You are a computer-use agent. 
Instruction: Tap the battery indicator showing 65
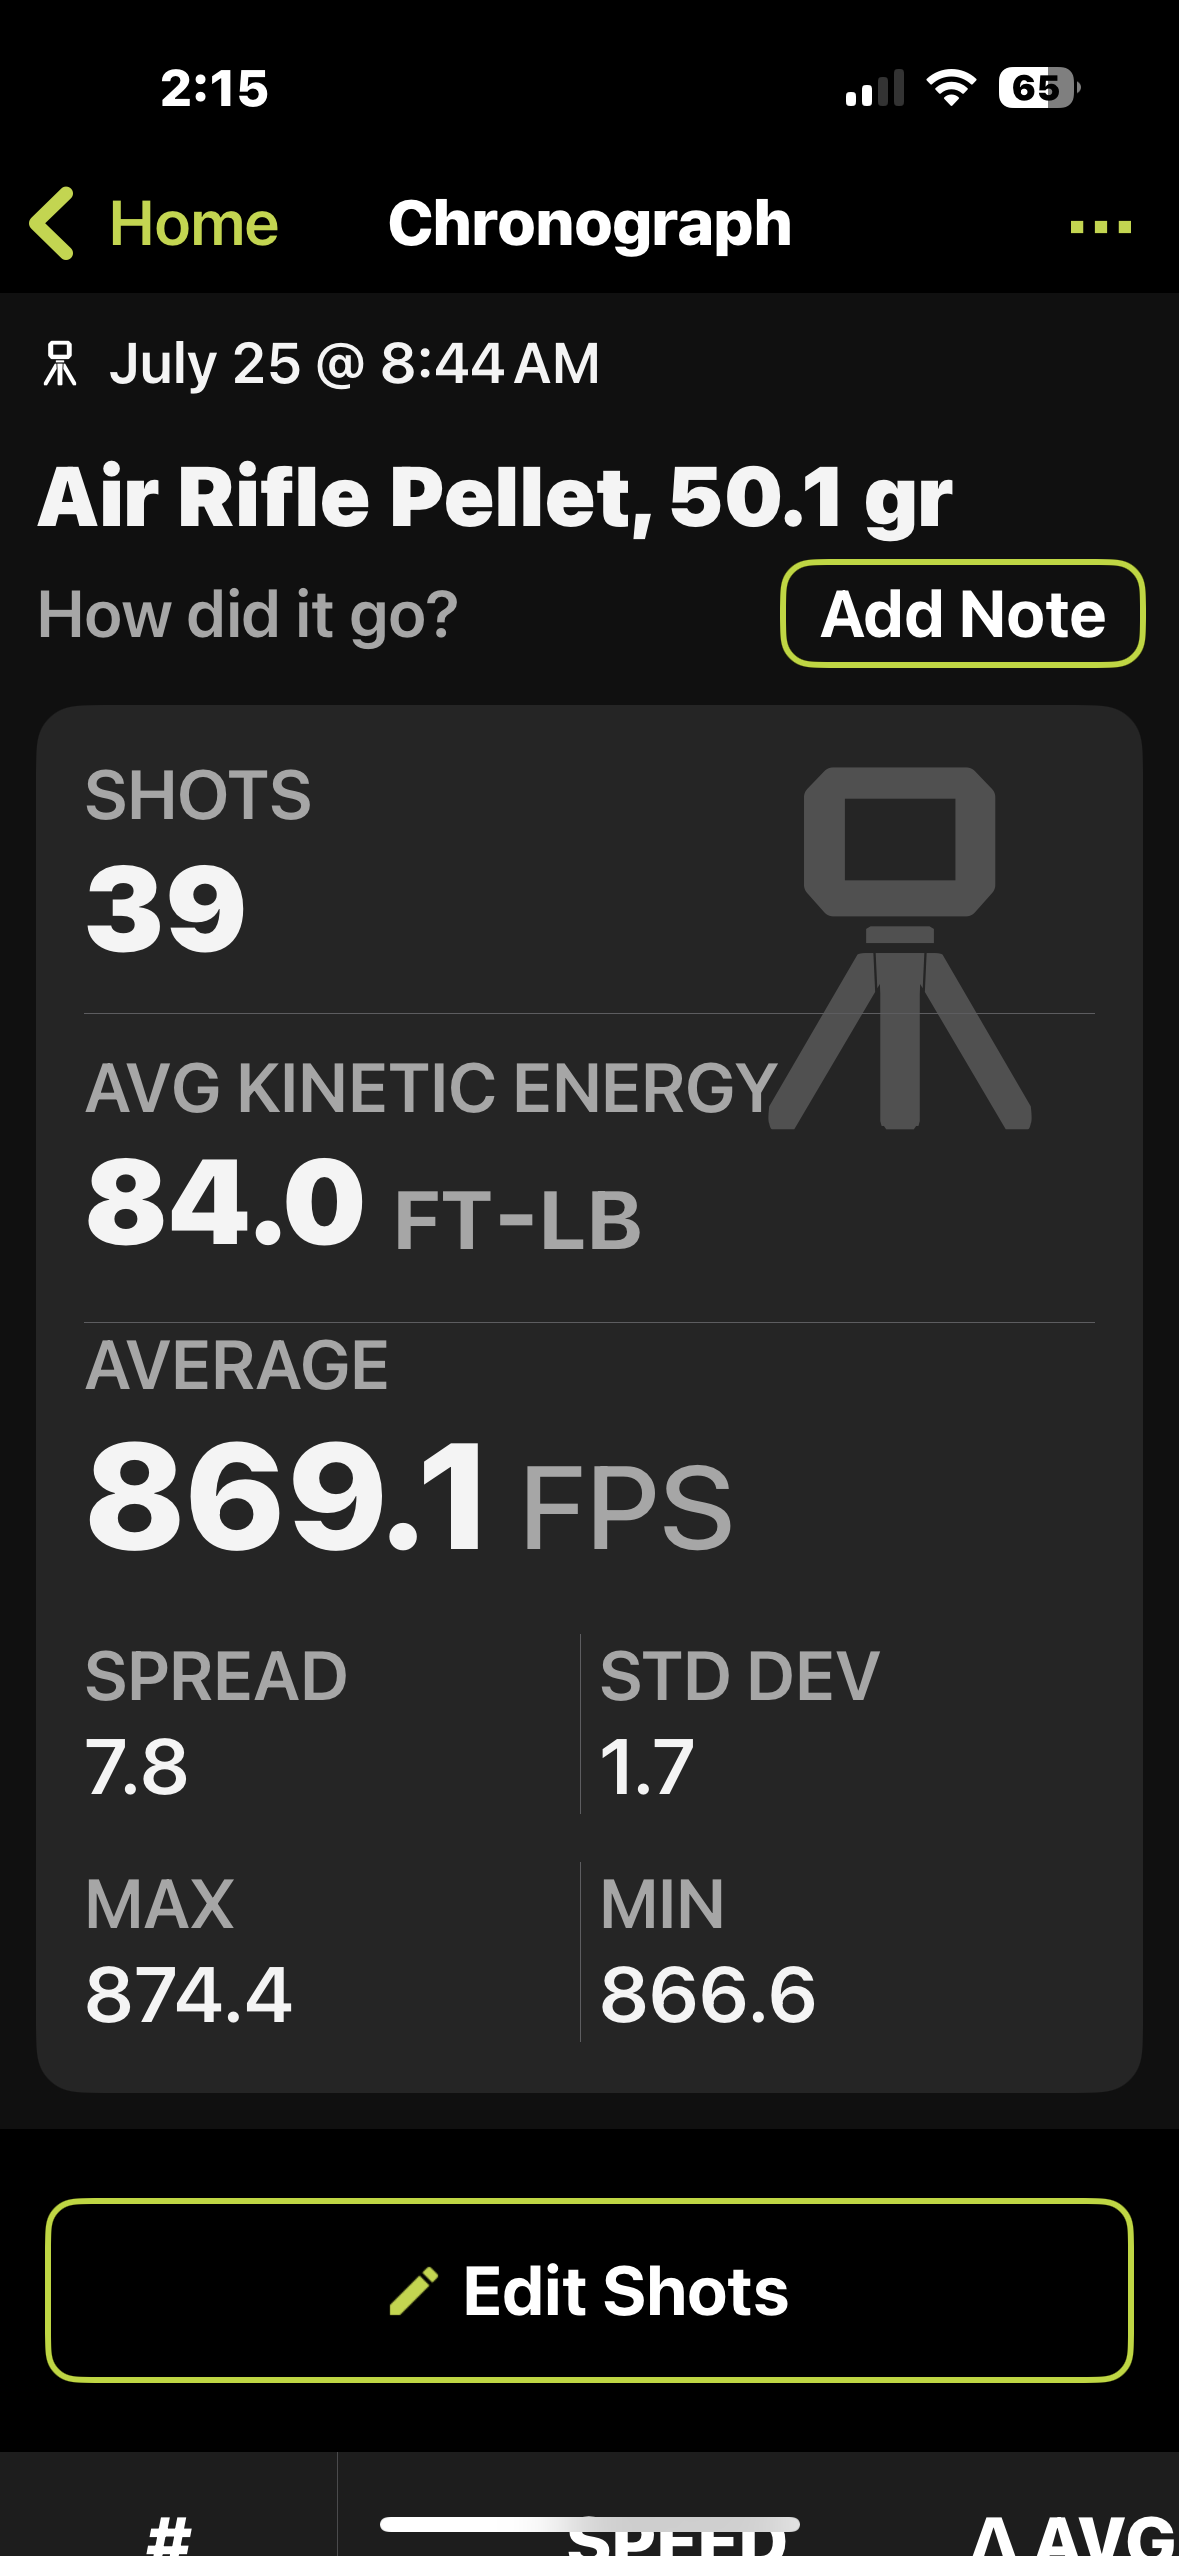click(x=1039, y=88)
